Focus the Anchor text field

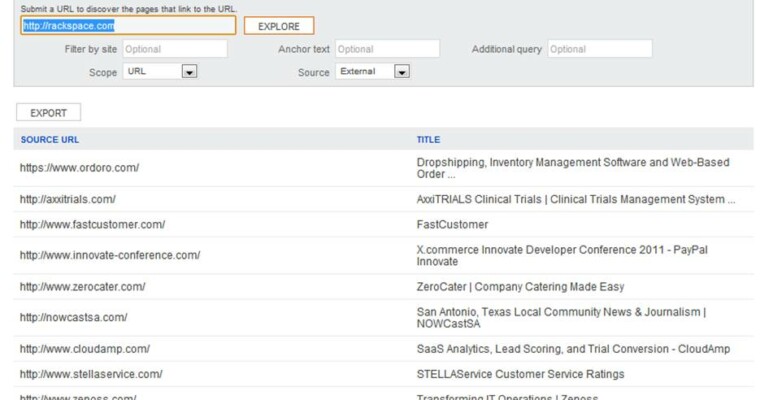(x=387, y=49)
